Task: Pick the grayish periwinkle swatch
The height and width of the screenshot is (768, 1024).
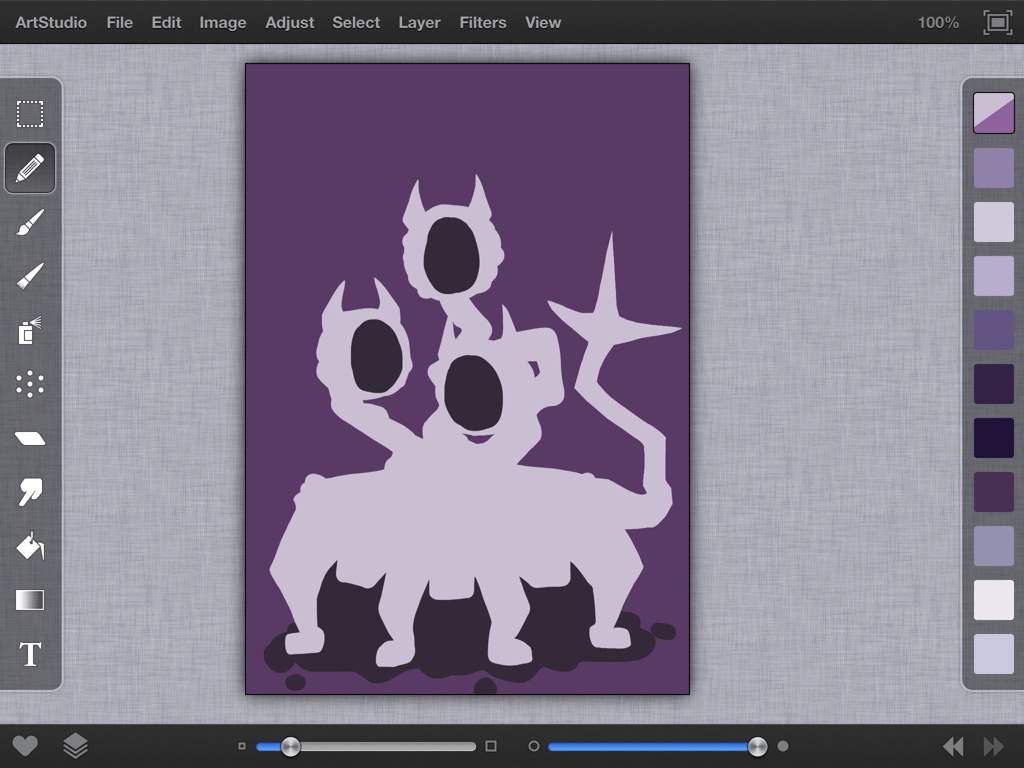Action: [x=993, y=546]
